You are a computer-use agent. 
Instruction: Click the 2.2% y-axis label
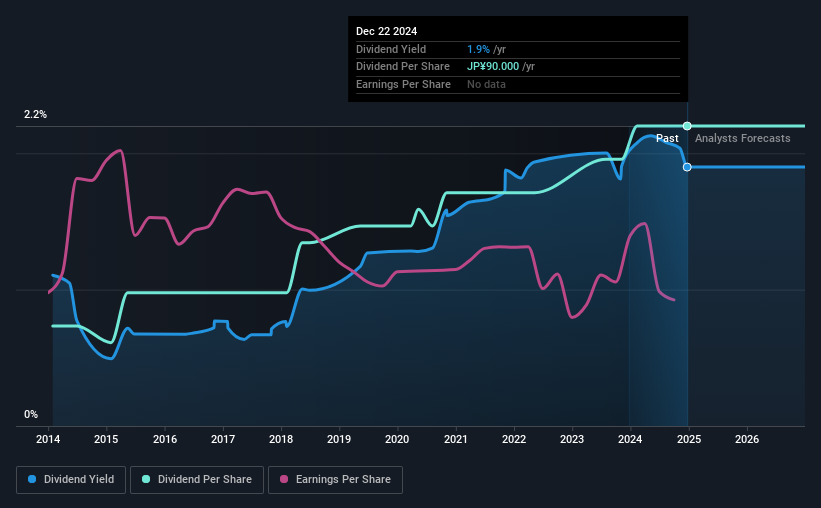35,114
